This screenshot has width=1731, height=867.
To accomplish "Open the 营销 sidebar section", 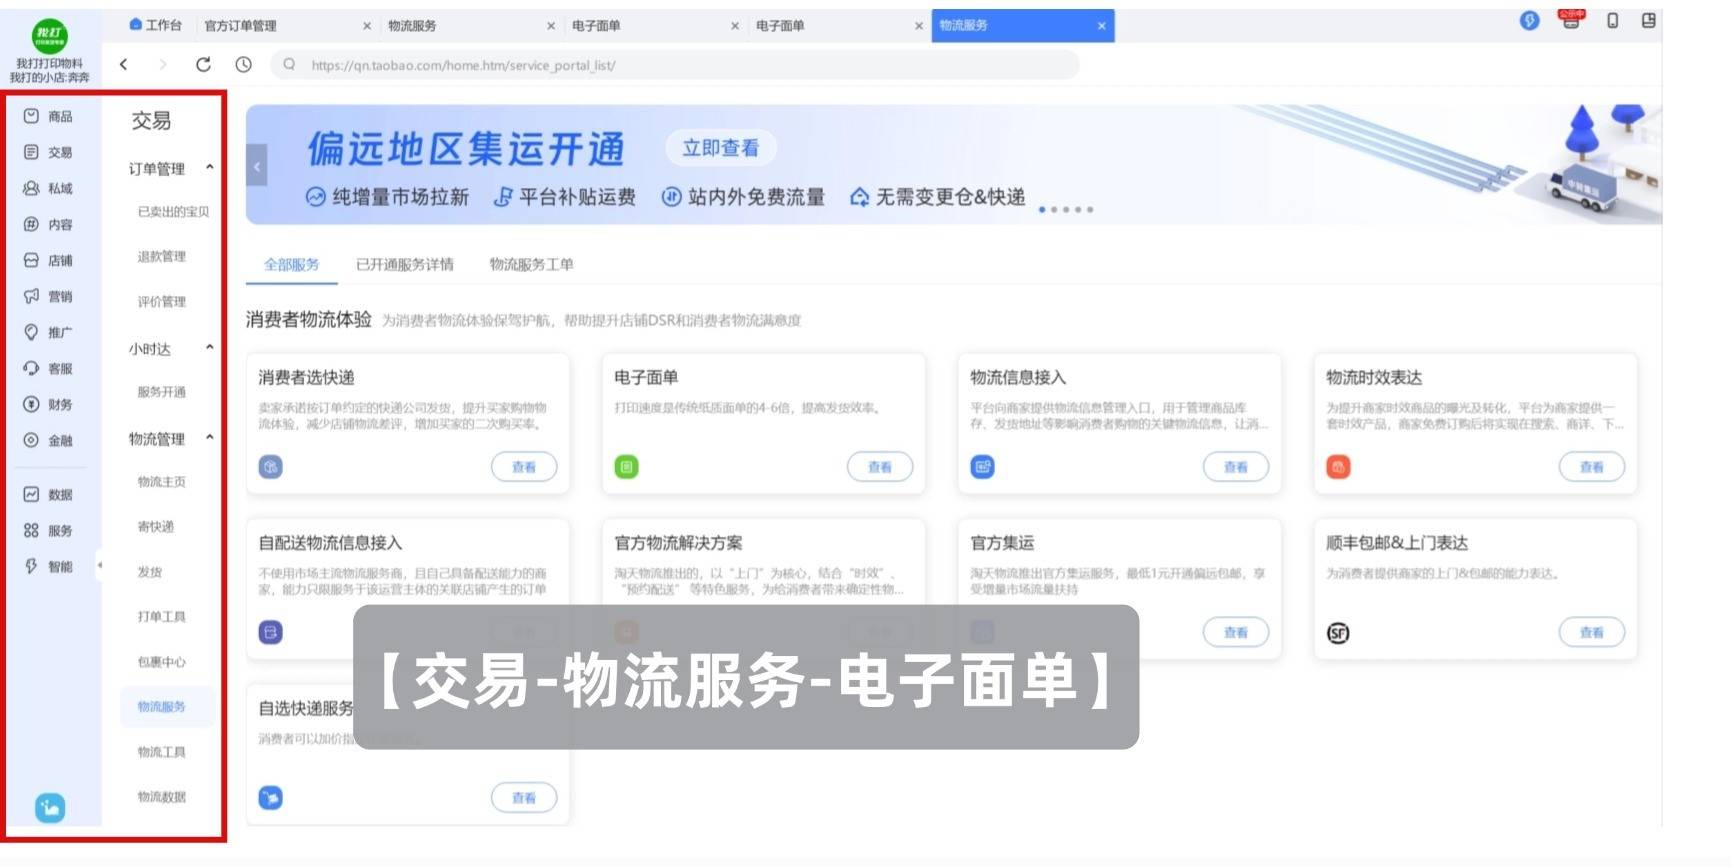I will 48,296.
